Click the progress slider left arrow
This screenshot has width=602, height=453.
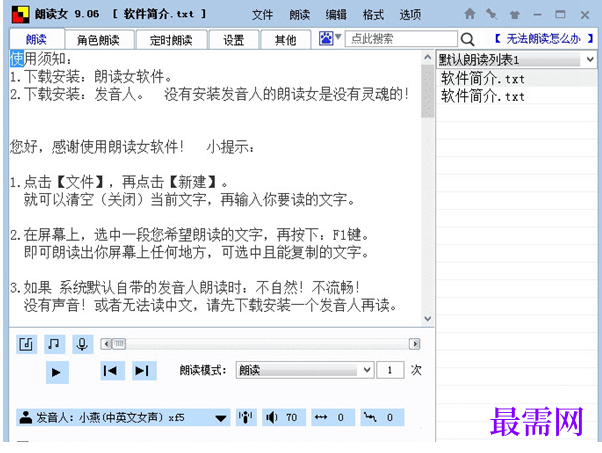106,344
